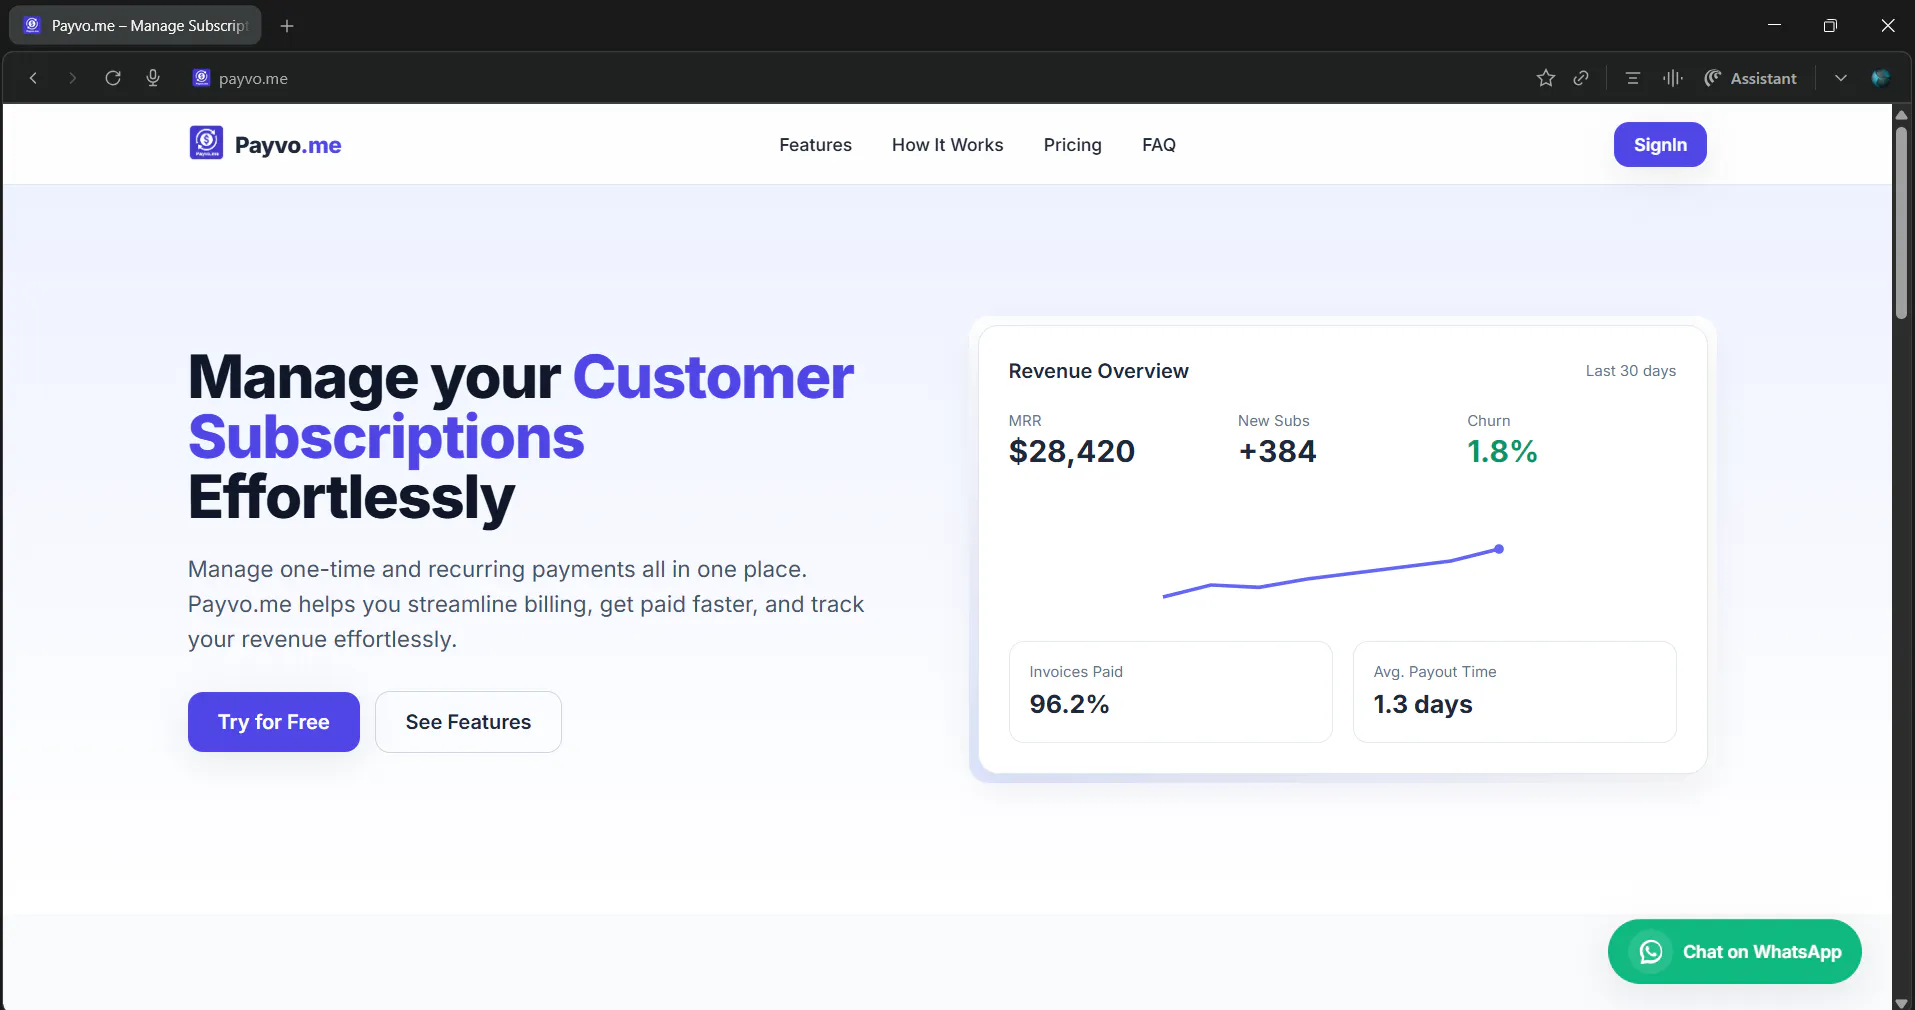The image size is (1915, 1010).
Task: Click the revenue chart end point dot
Action: point(1499,549)
